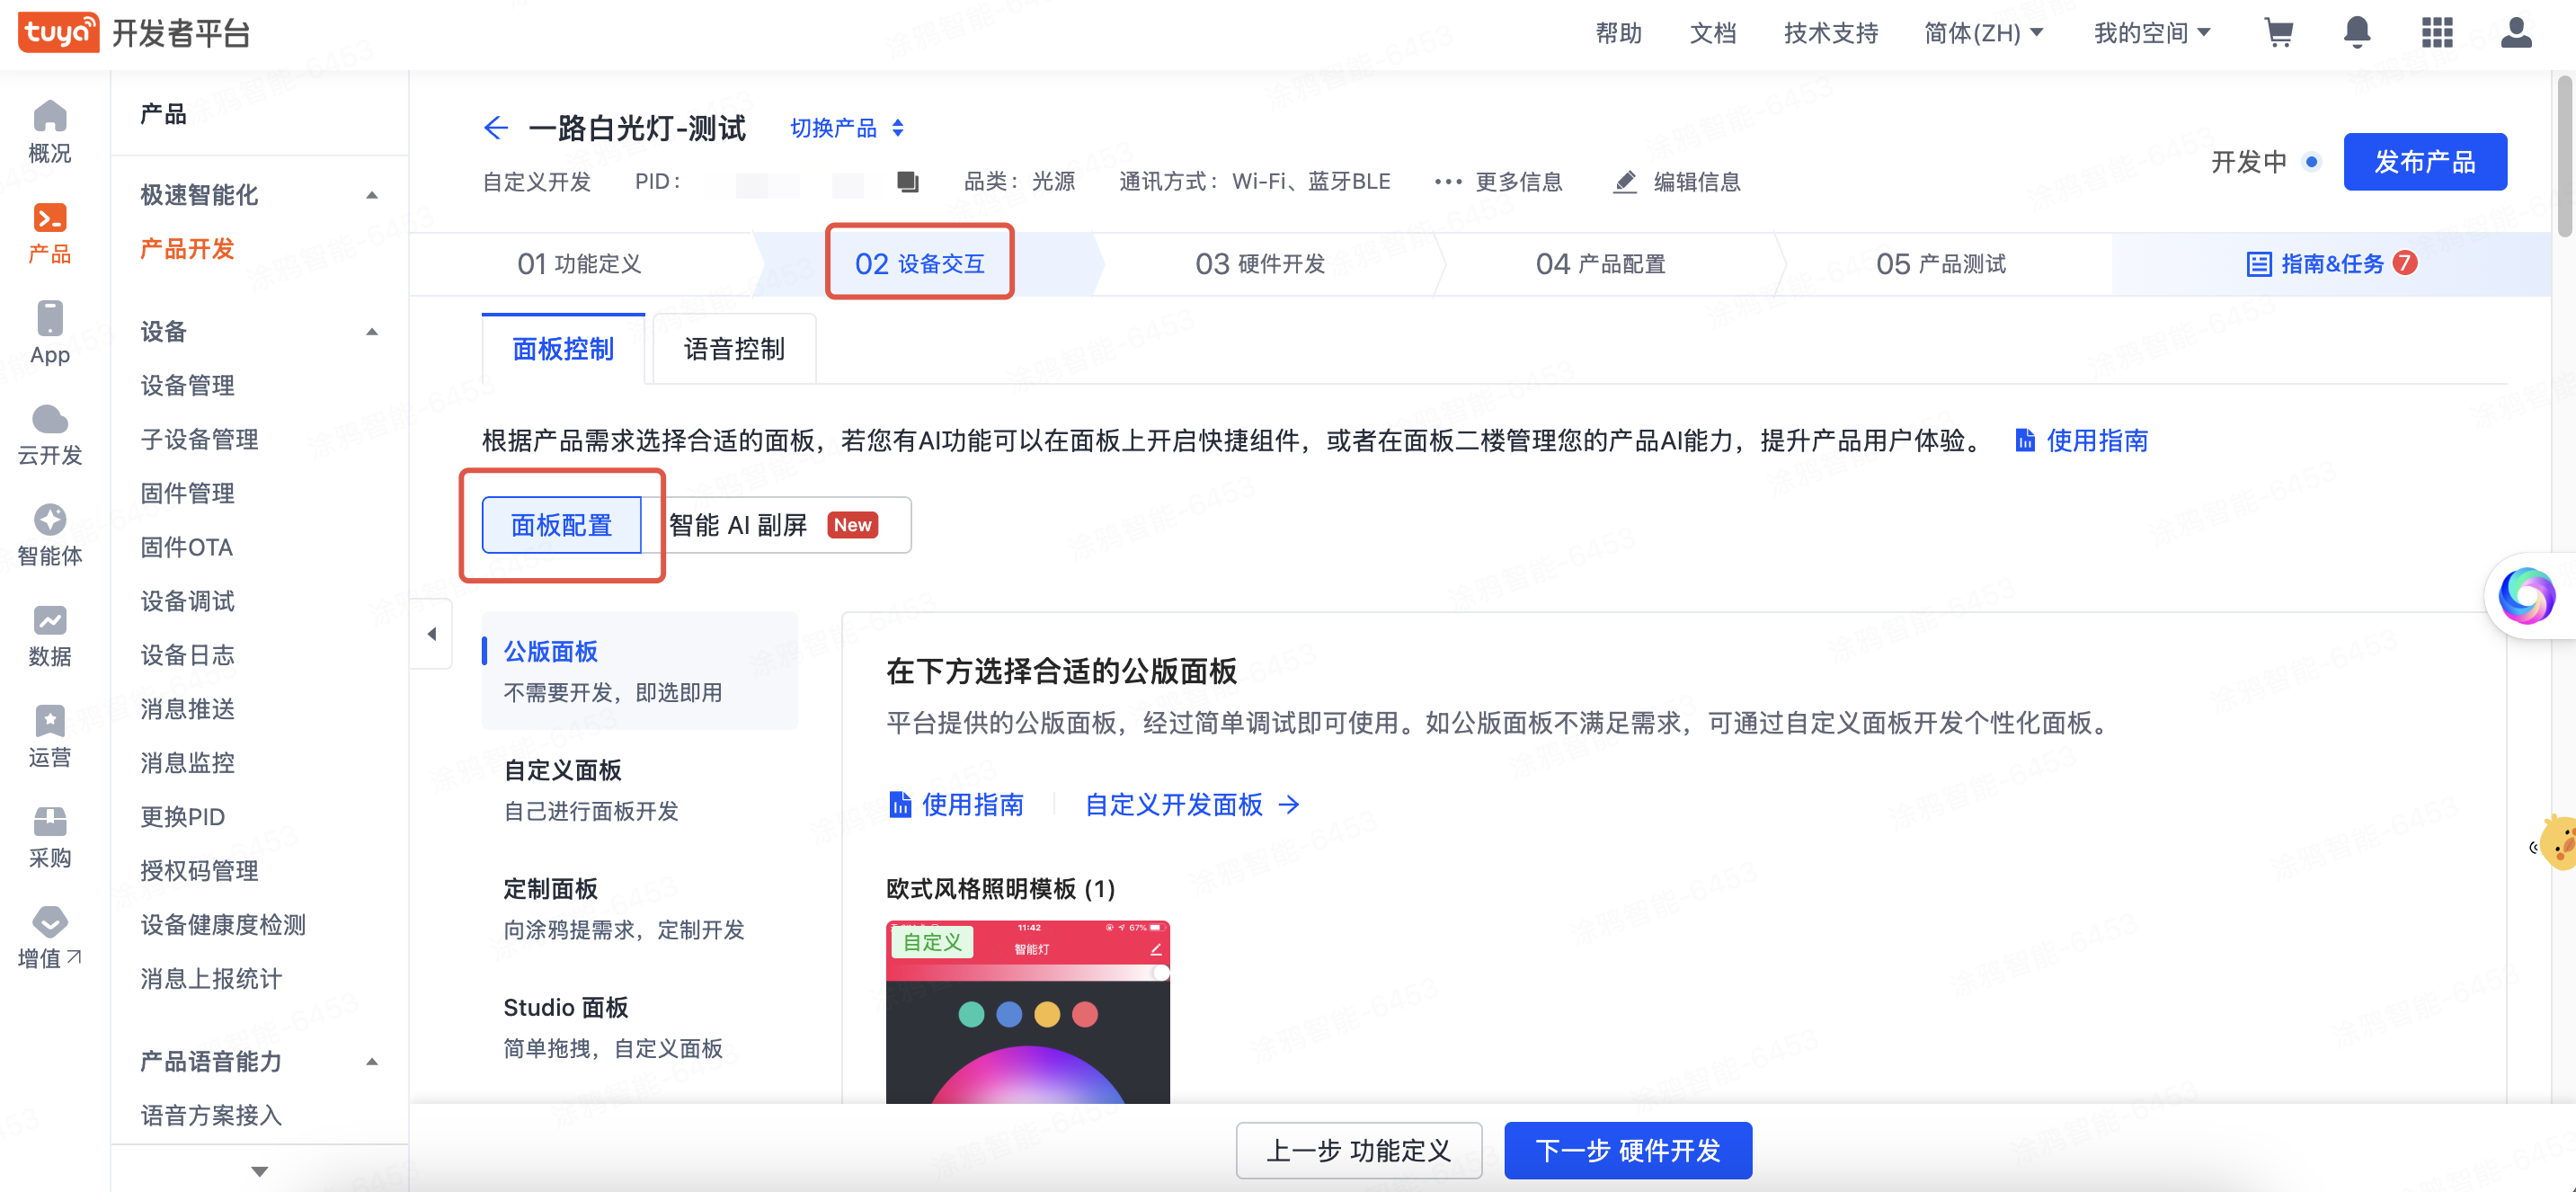Click the 发布产品 button
The width and height of the screenshot is (2576, 1192).
[x=2425, y=162]
